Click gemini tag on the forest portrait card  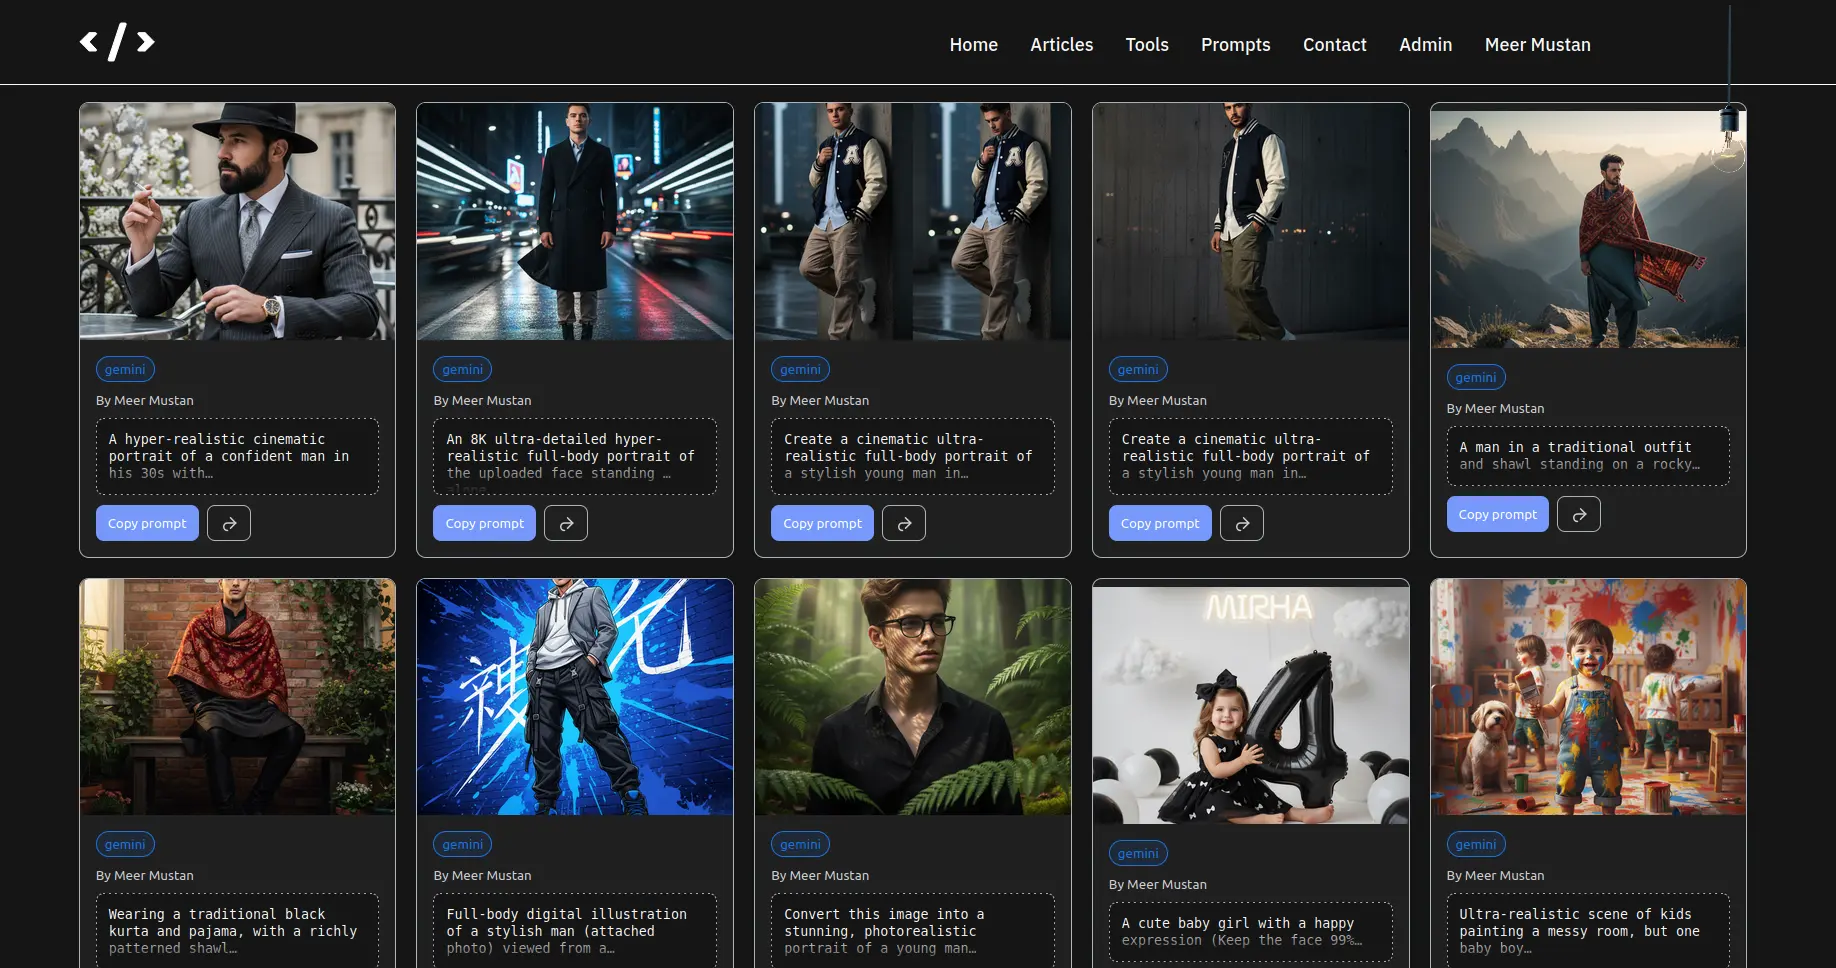(800, 844)
